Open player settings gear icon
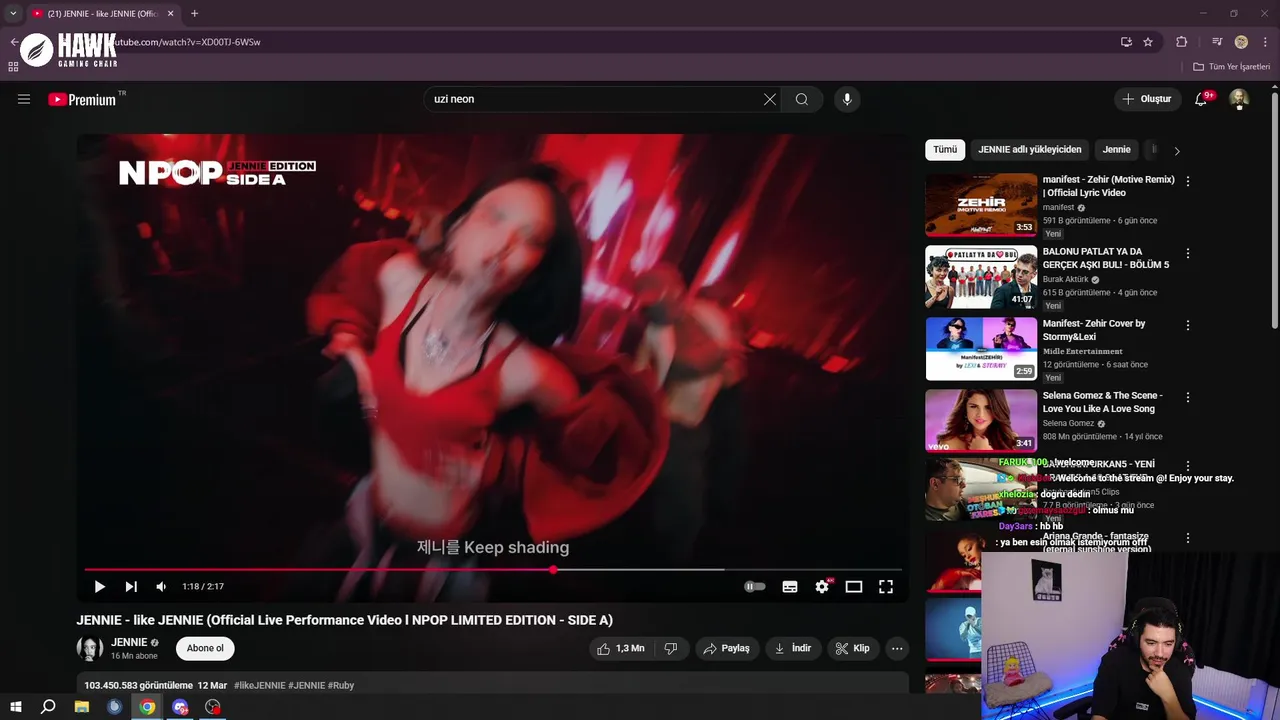 [x=822, y=587]
